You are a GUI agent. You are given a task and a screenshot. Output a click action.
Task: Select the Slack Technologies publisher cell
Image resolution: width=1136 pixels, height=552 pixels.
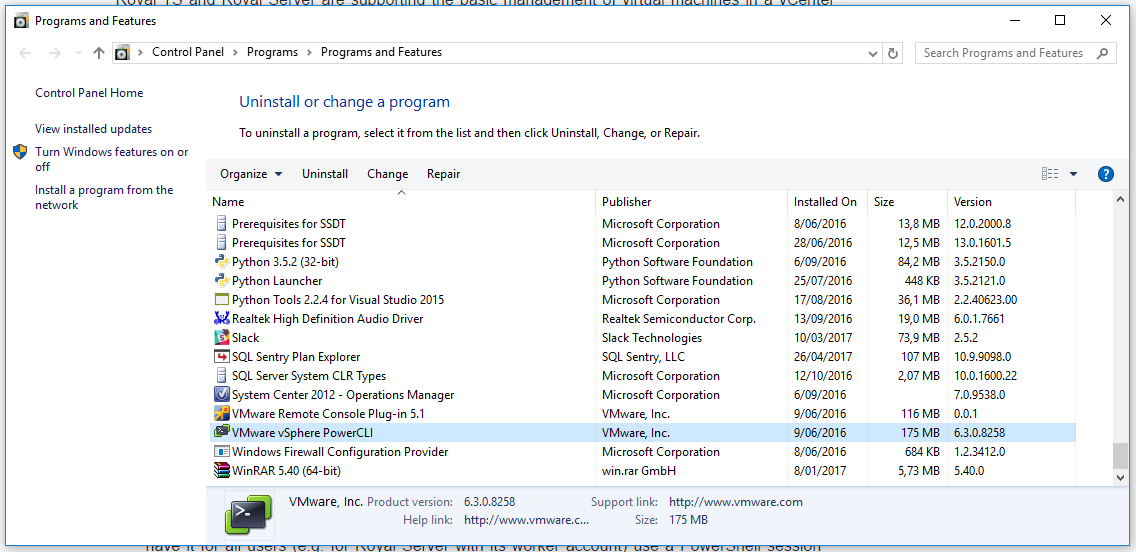pos(652,338)
